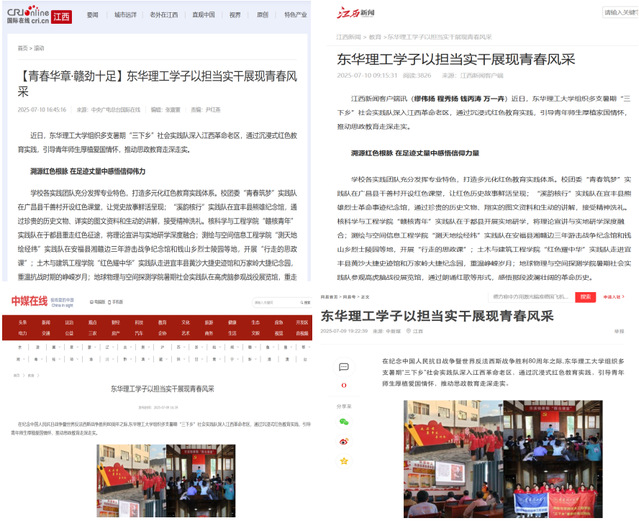Click the 东华理工学子 headline on Jiangxi News
This screenshot has height=531, width=639.
[x=456, y=59]
